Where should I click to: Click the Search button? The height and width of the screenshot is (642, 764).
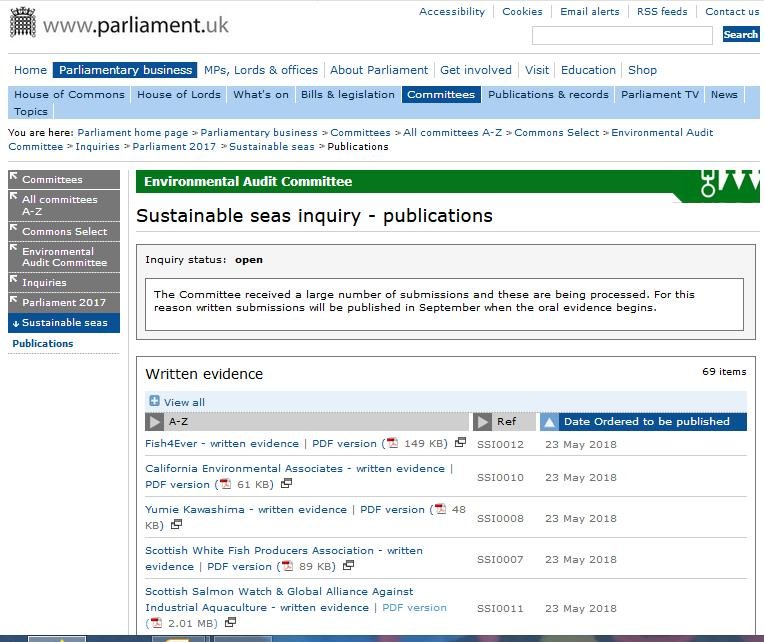coord(741,35)
